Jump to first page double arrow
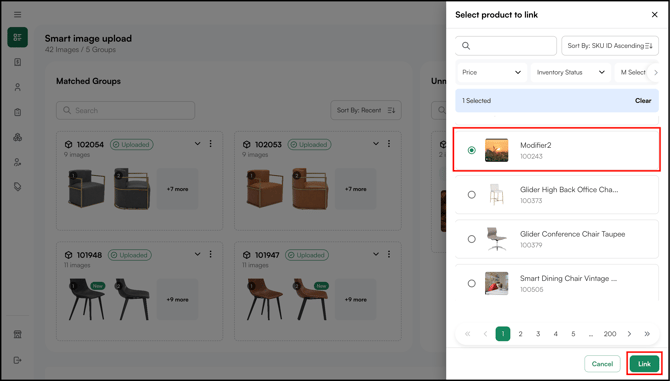Screen dimensions: 670x381 click(467, 334)
